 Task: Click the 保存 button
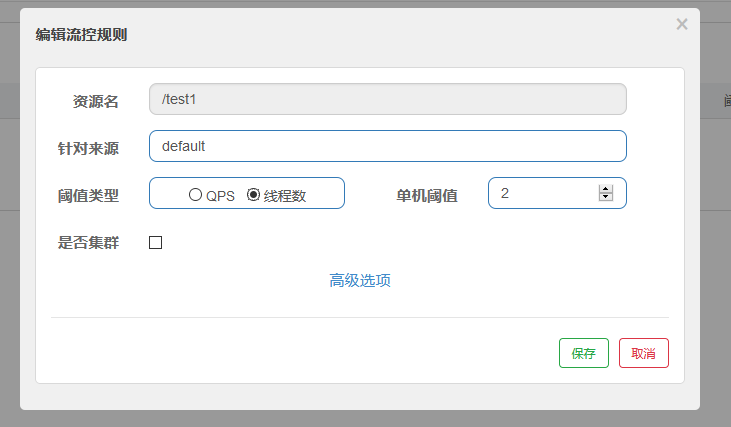pos(584,353)
